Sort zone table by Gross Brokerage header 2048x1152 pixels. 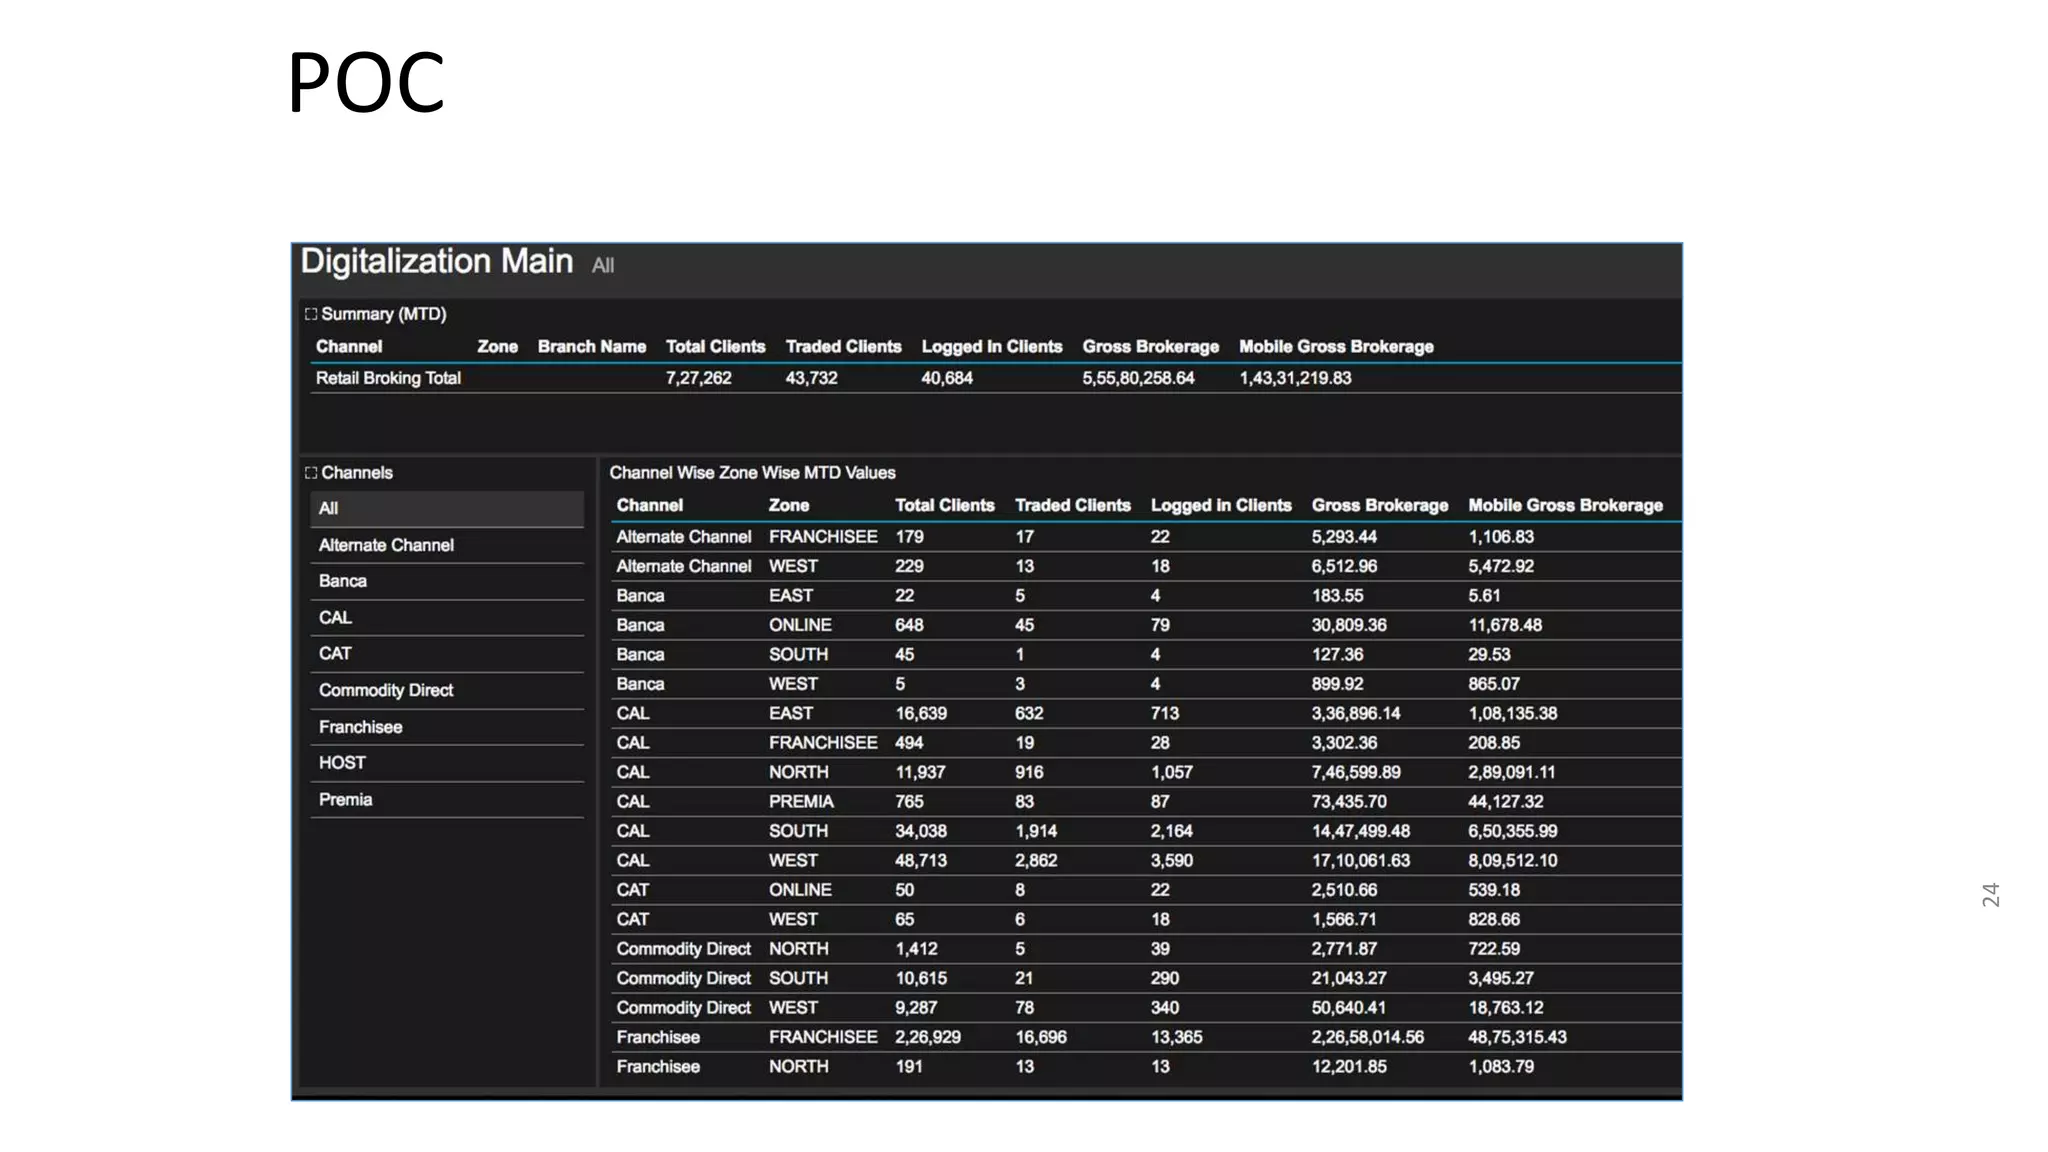pos(1379,506)
